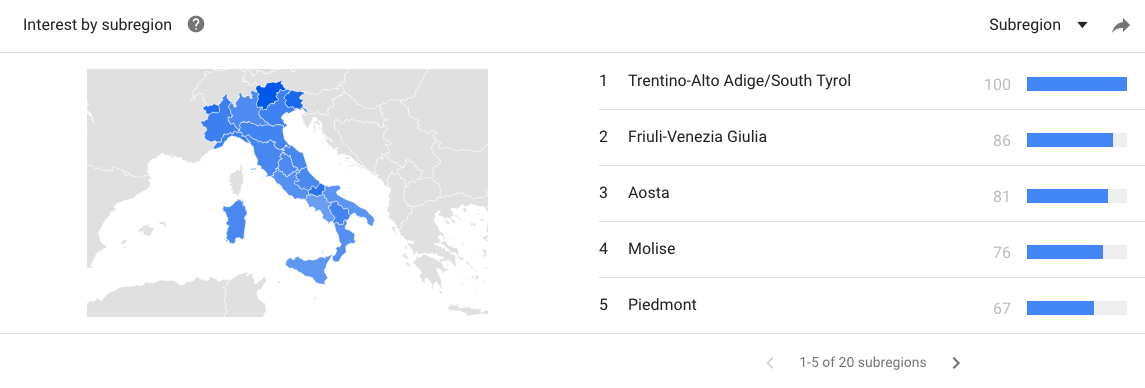The width and height of the screenshot is (1145, 388).
Task: Open the help icon beside Interest by subregion
Action: [196, 25]
